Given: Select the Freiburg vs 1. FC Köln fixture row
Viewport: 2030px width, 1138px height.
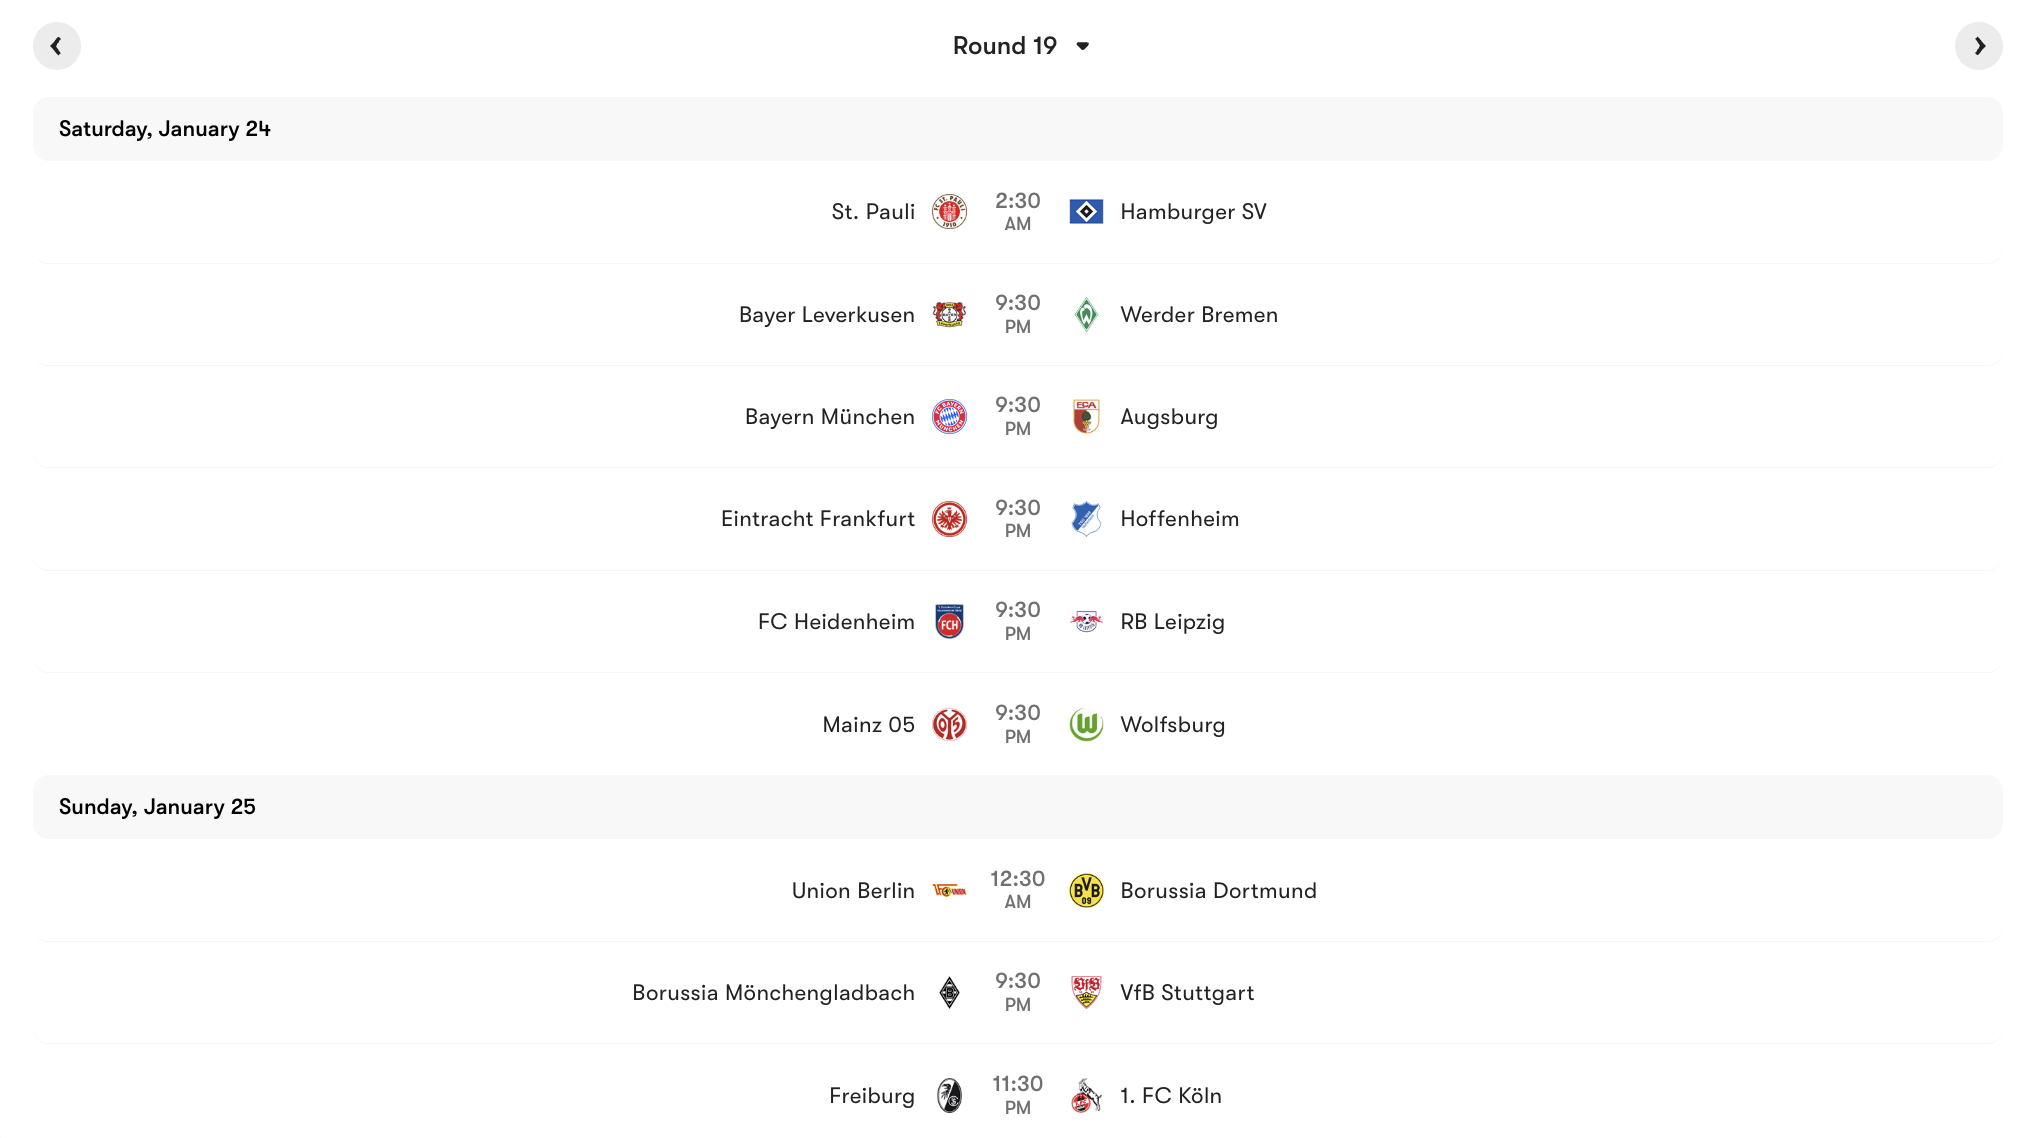Looking at the screenshot, I should (1017, 1095).
